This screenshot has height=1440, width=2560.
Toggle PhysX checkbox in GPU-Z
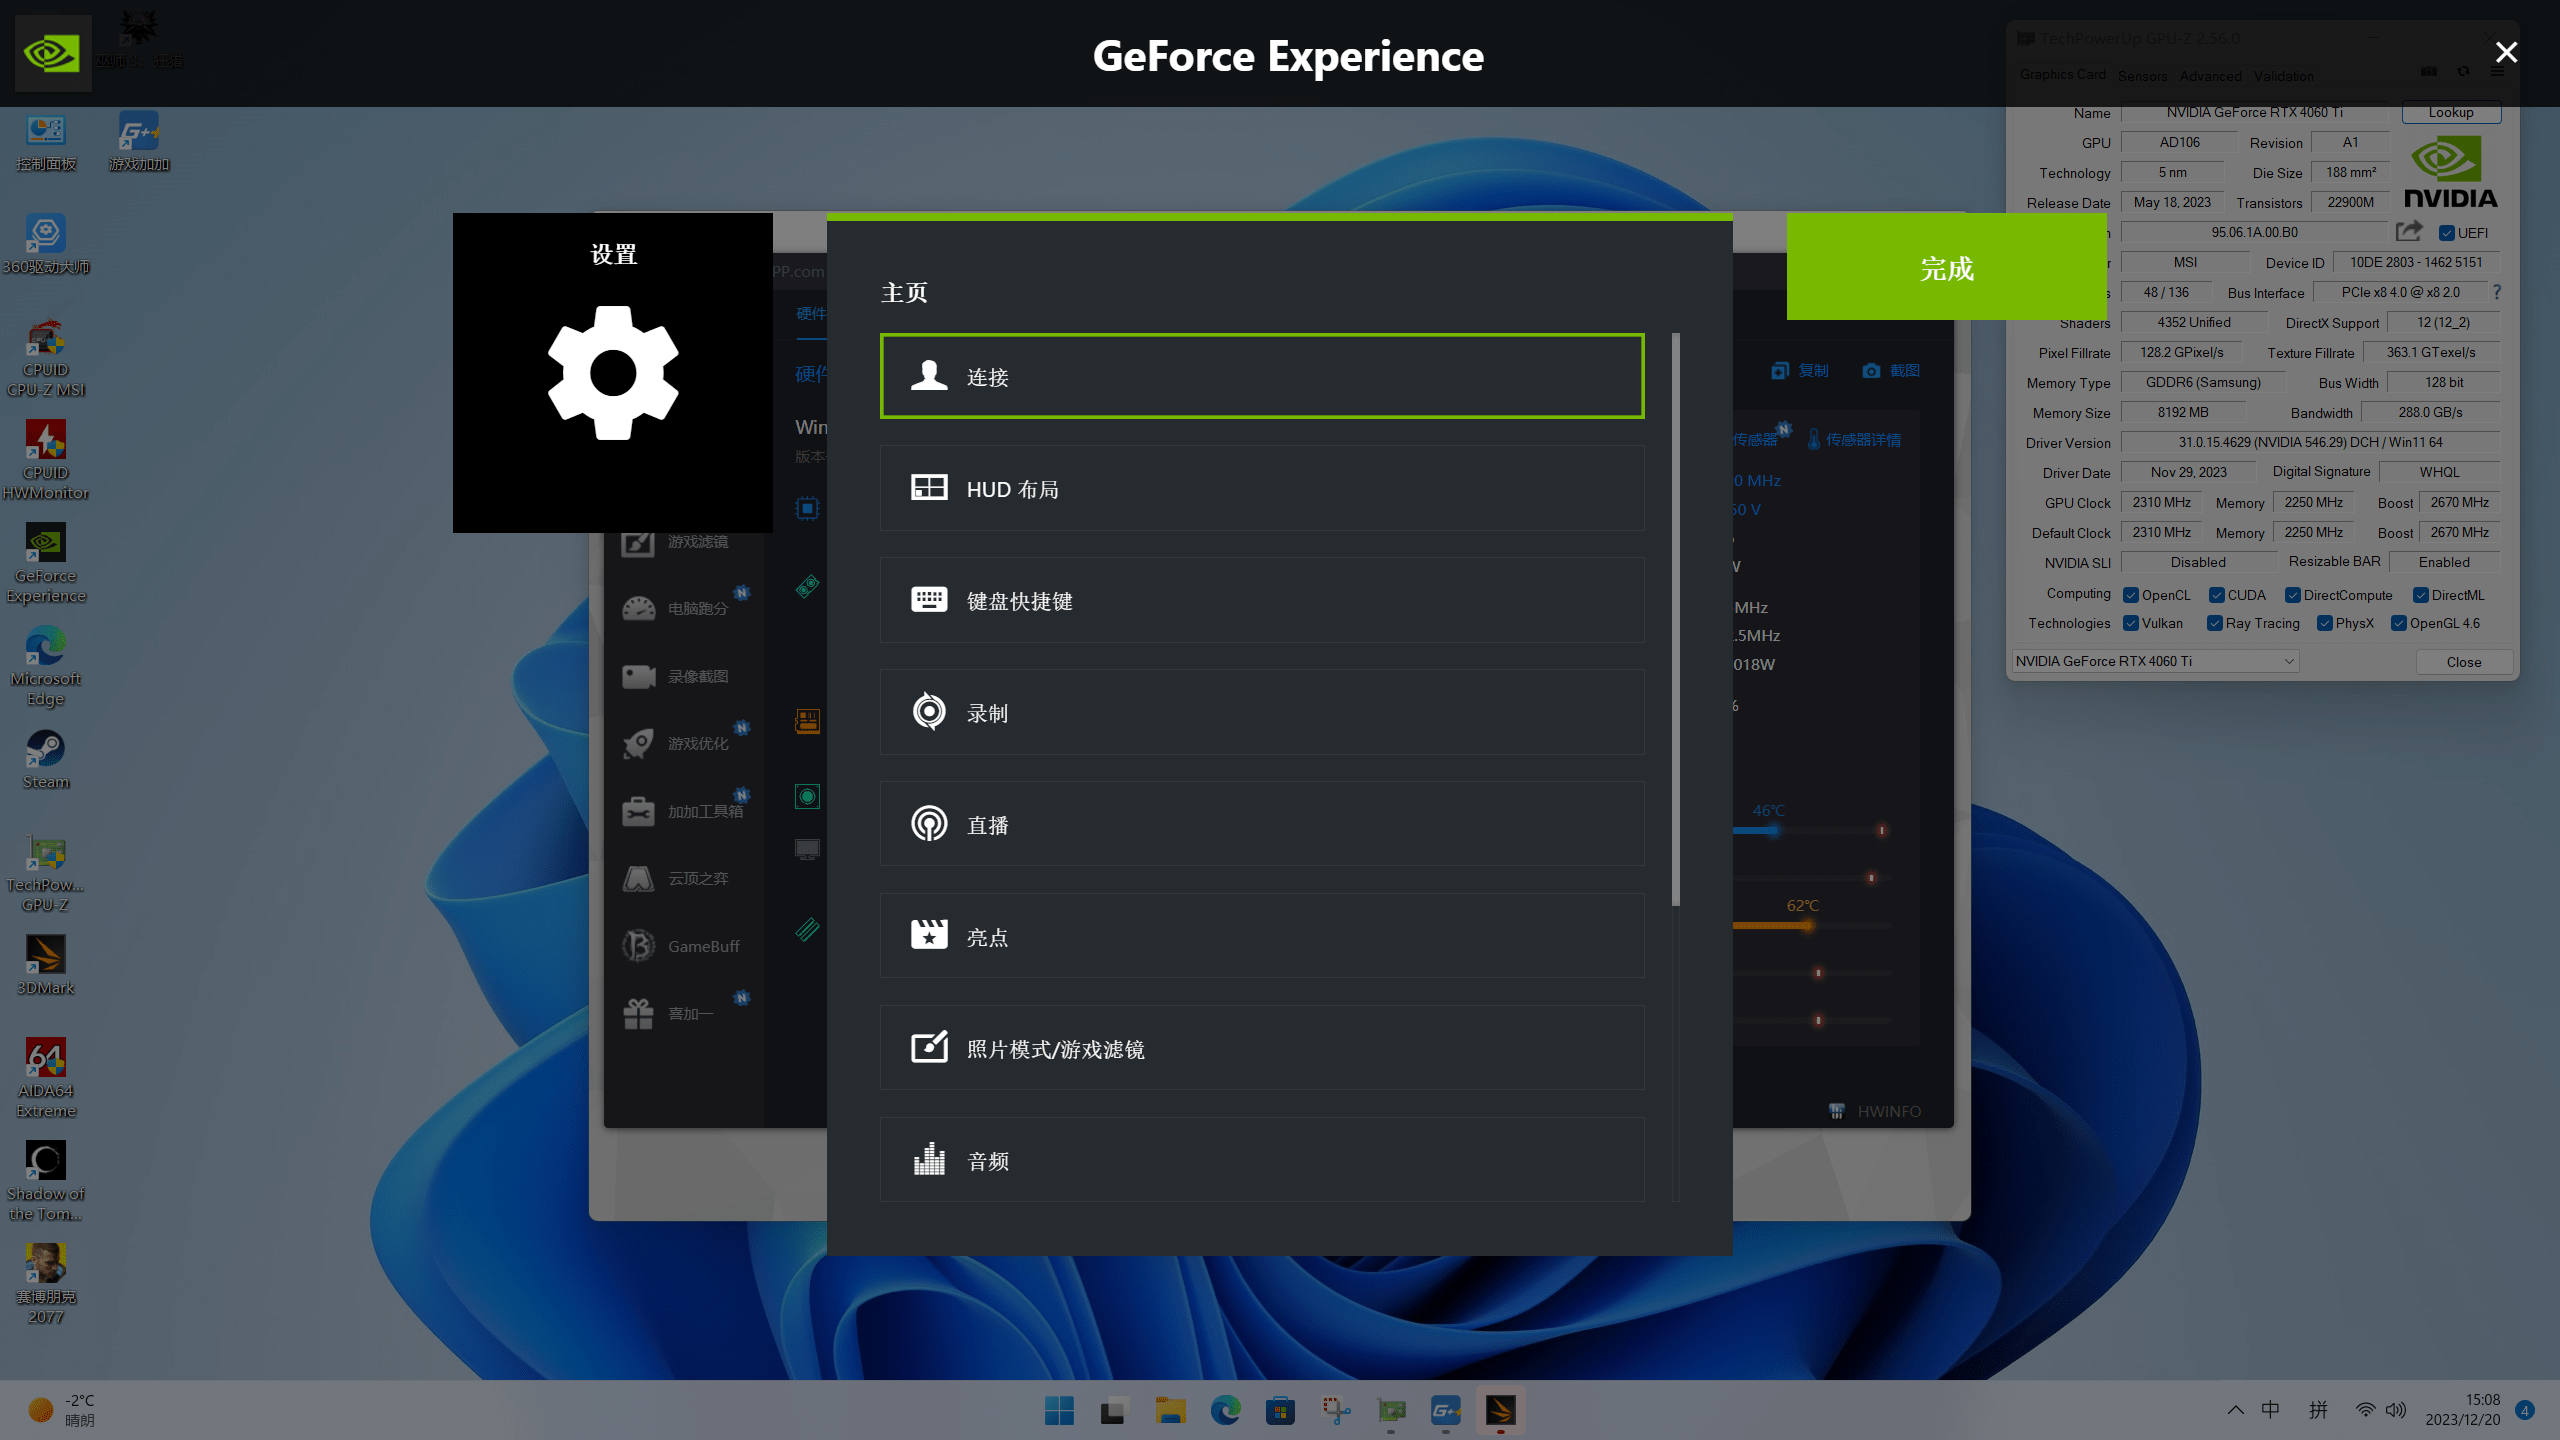click(x=2325, y=623)
